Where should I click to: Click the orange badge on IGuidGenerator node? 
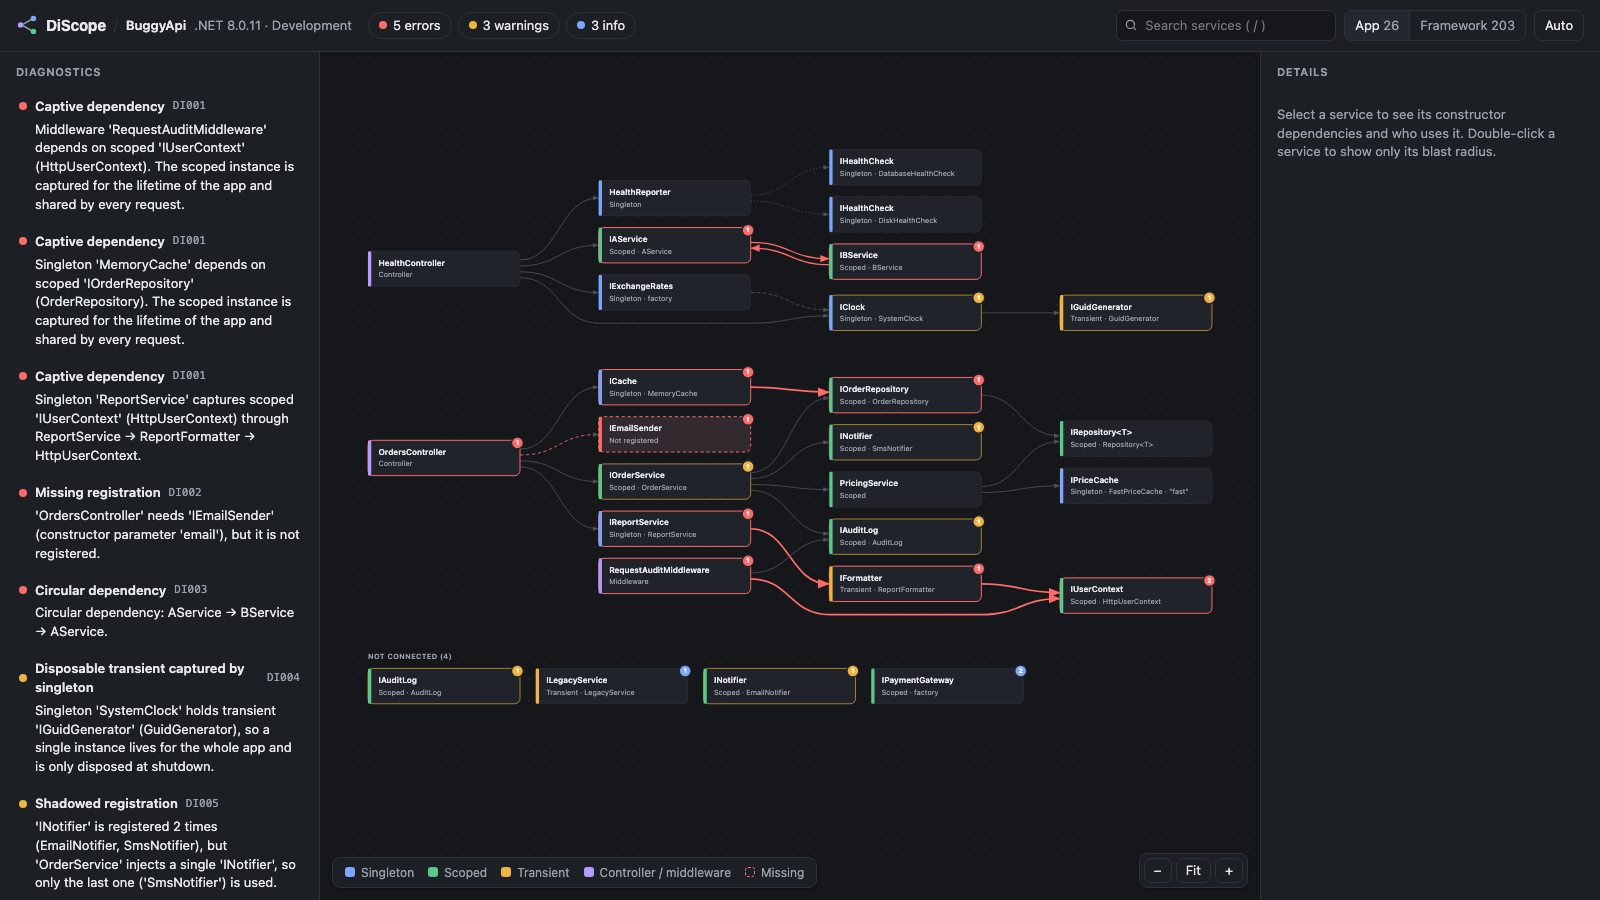point(1209,298)
